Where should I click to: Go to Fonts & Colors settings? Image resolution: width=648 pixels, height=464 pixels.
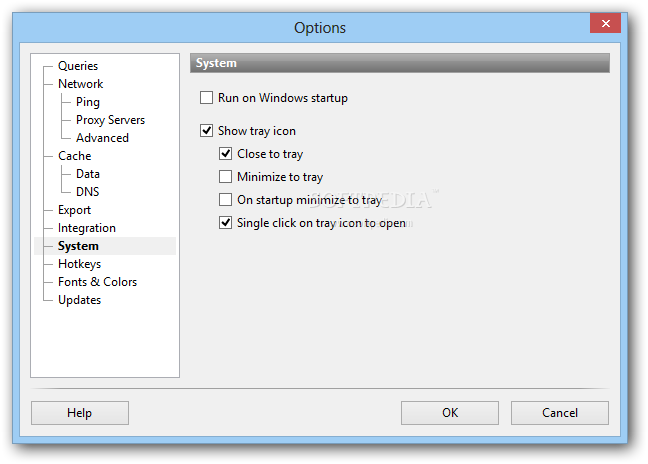pos(97,282)
